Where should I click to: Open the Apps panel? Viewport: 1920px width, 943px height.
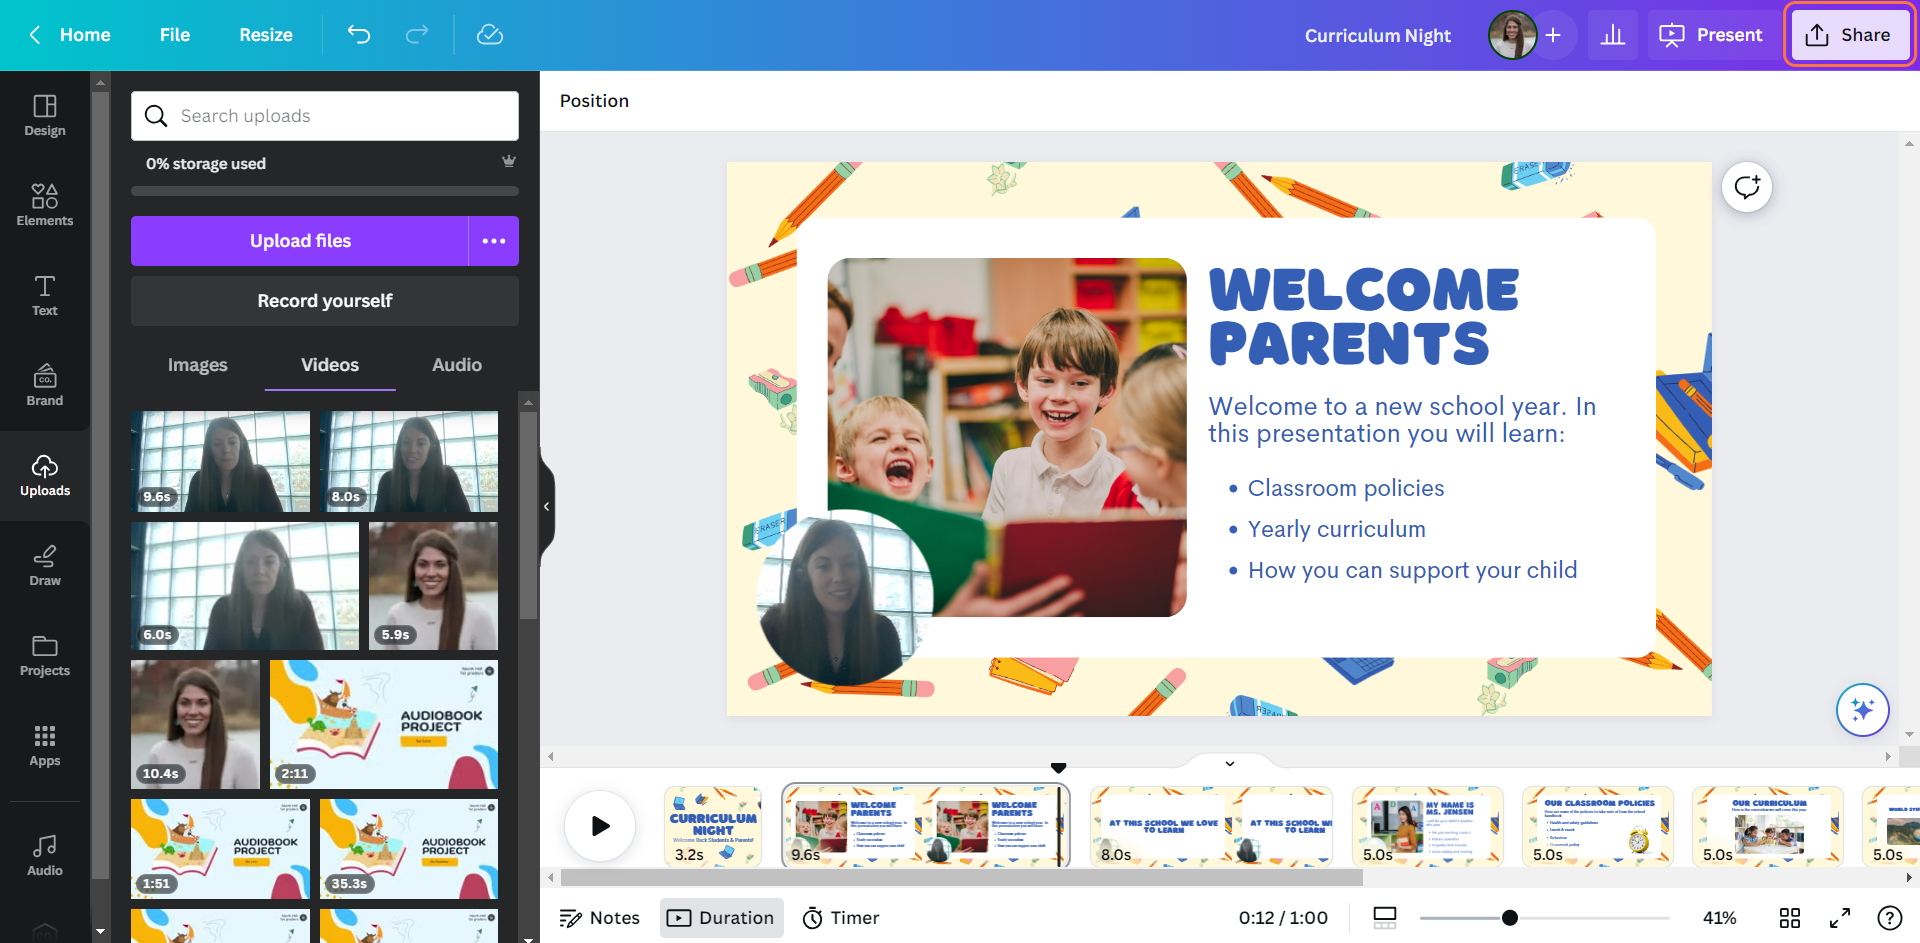[x=45, y=746]
